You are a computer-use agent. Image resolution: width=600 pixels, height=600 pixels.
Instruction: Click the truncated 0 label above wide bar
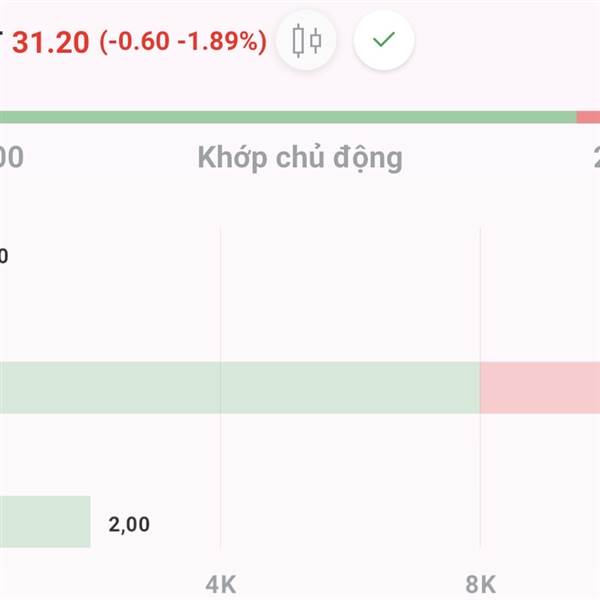pyautogui.click(x=4, y=256)
